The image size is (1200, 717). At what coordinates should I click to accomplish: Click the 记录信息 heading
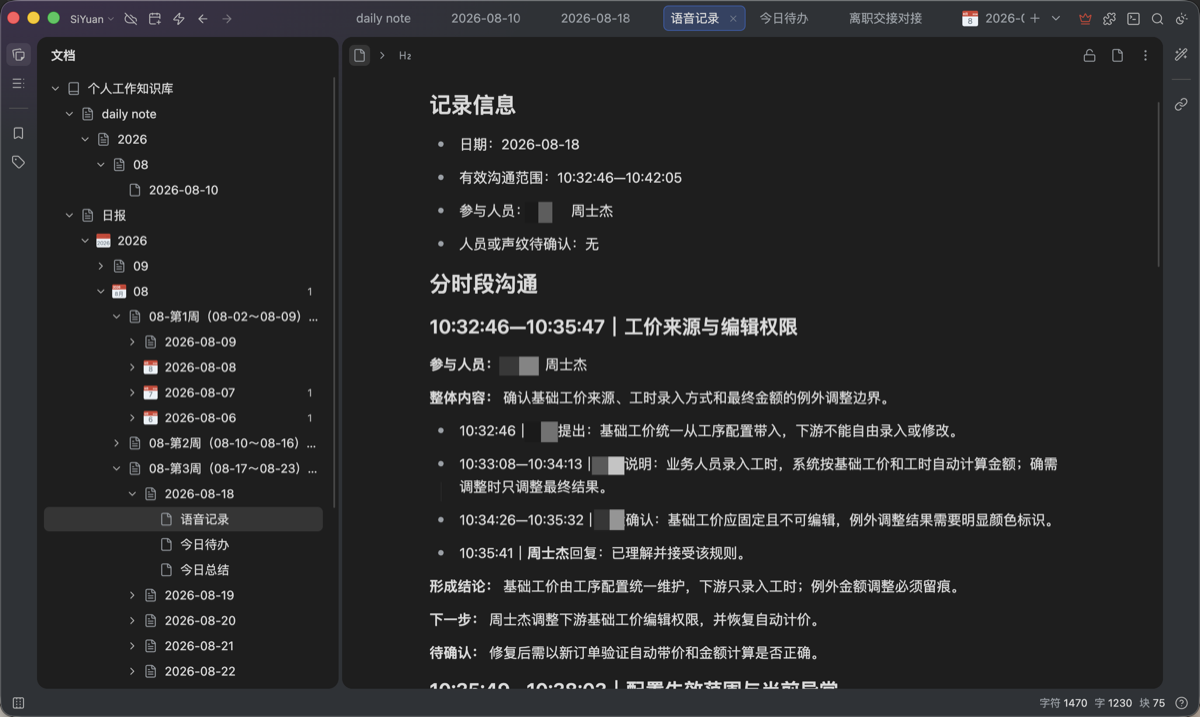[473, 105]
